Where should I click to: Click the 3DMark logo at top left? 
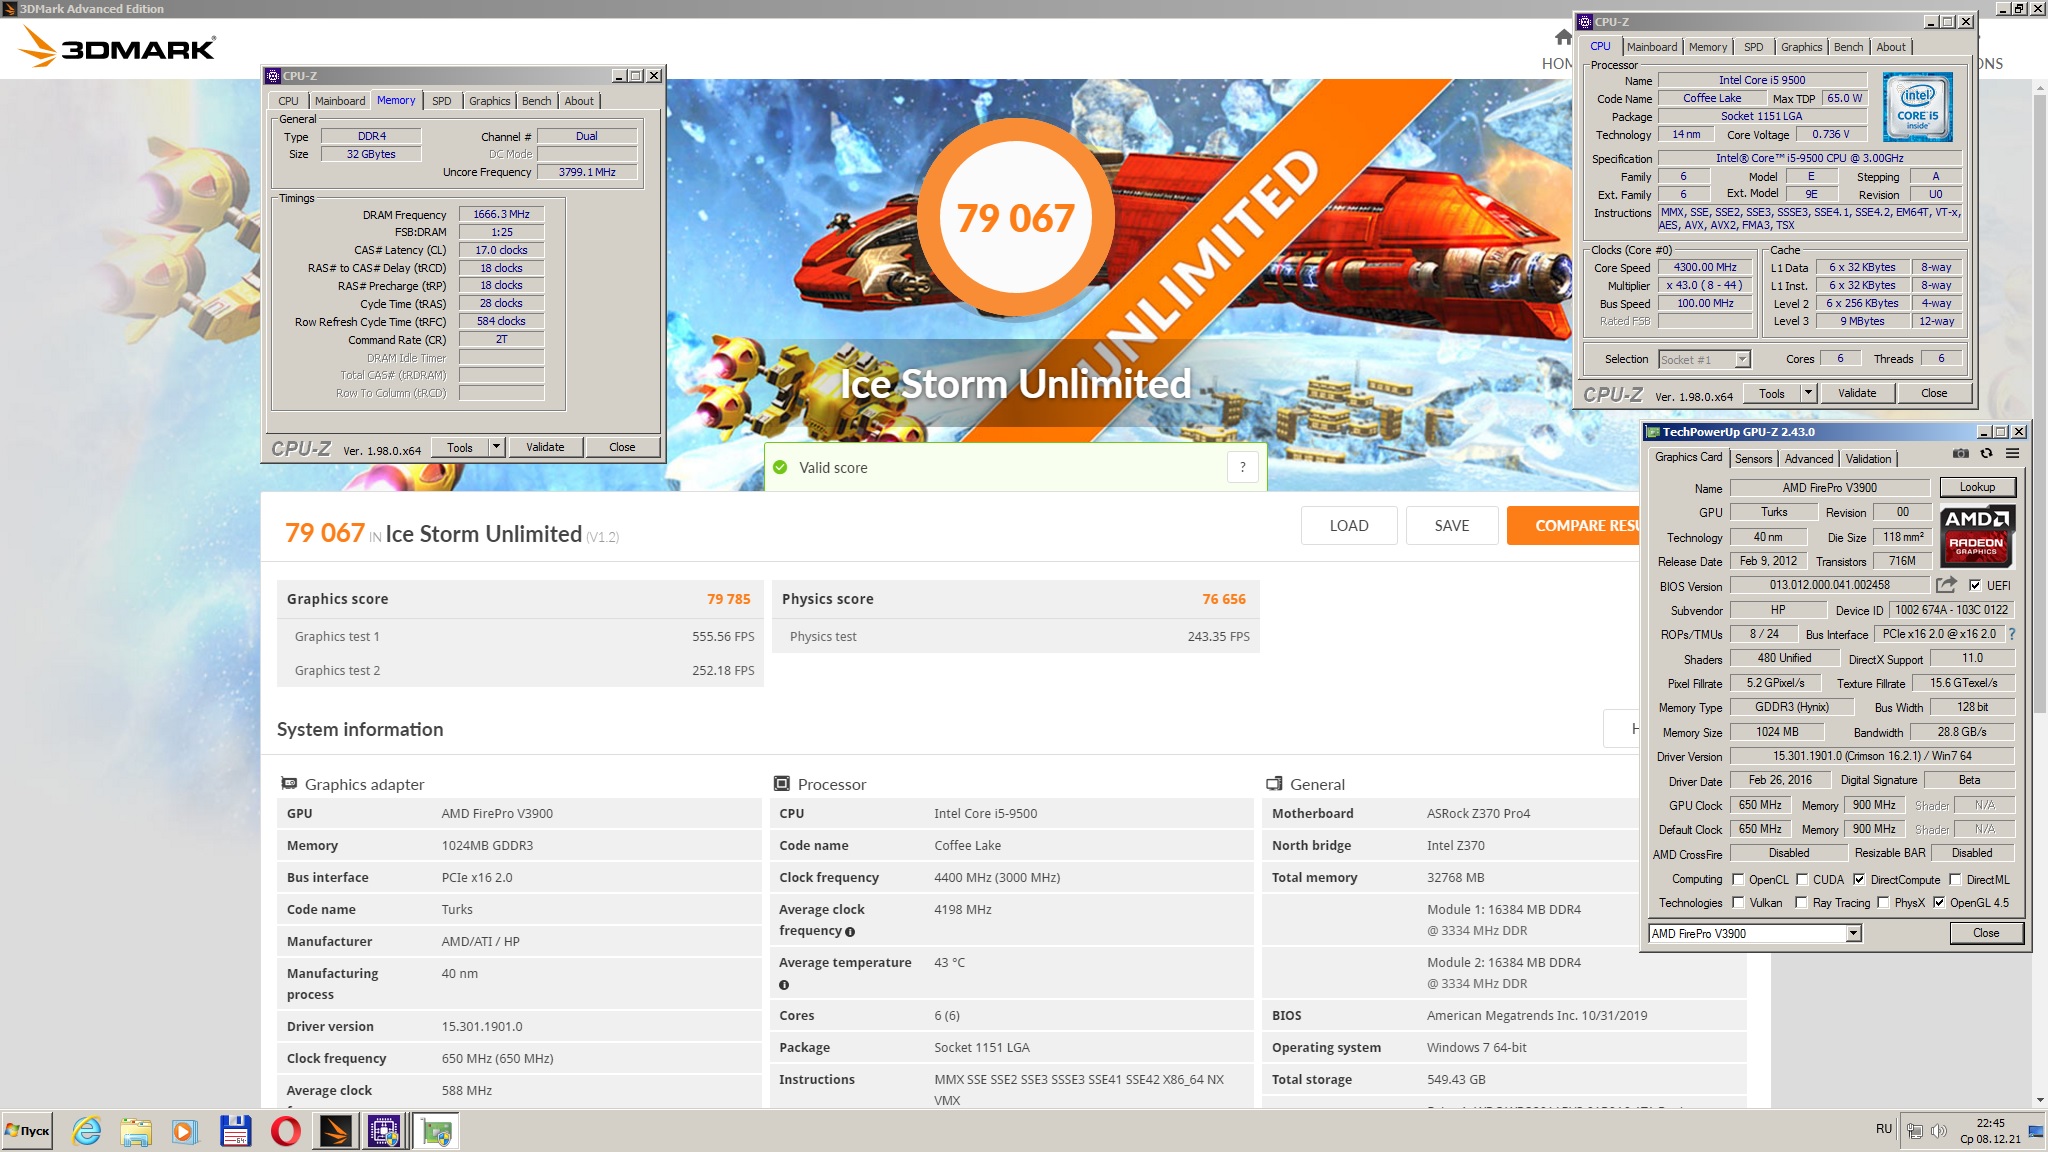coord(117,46)
